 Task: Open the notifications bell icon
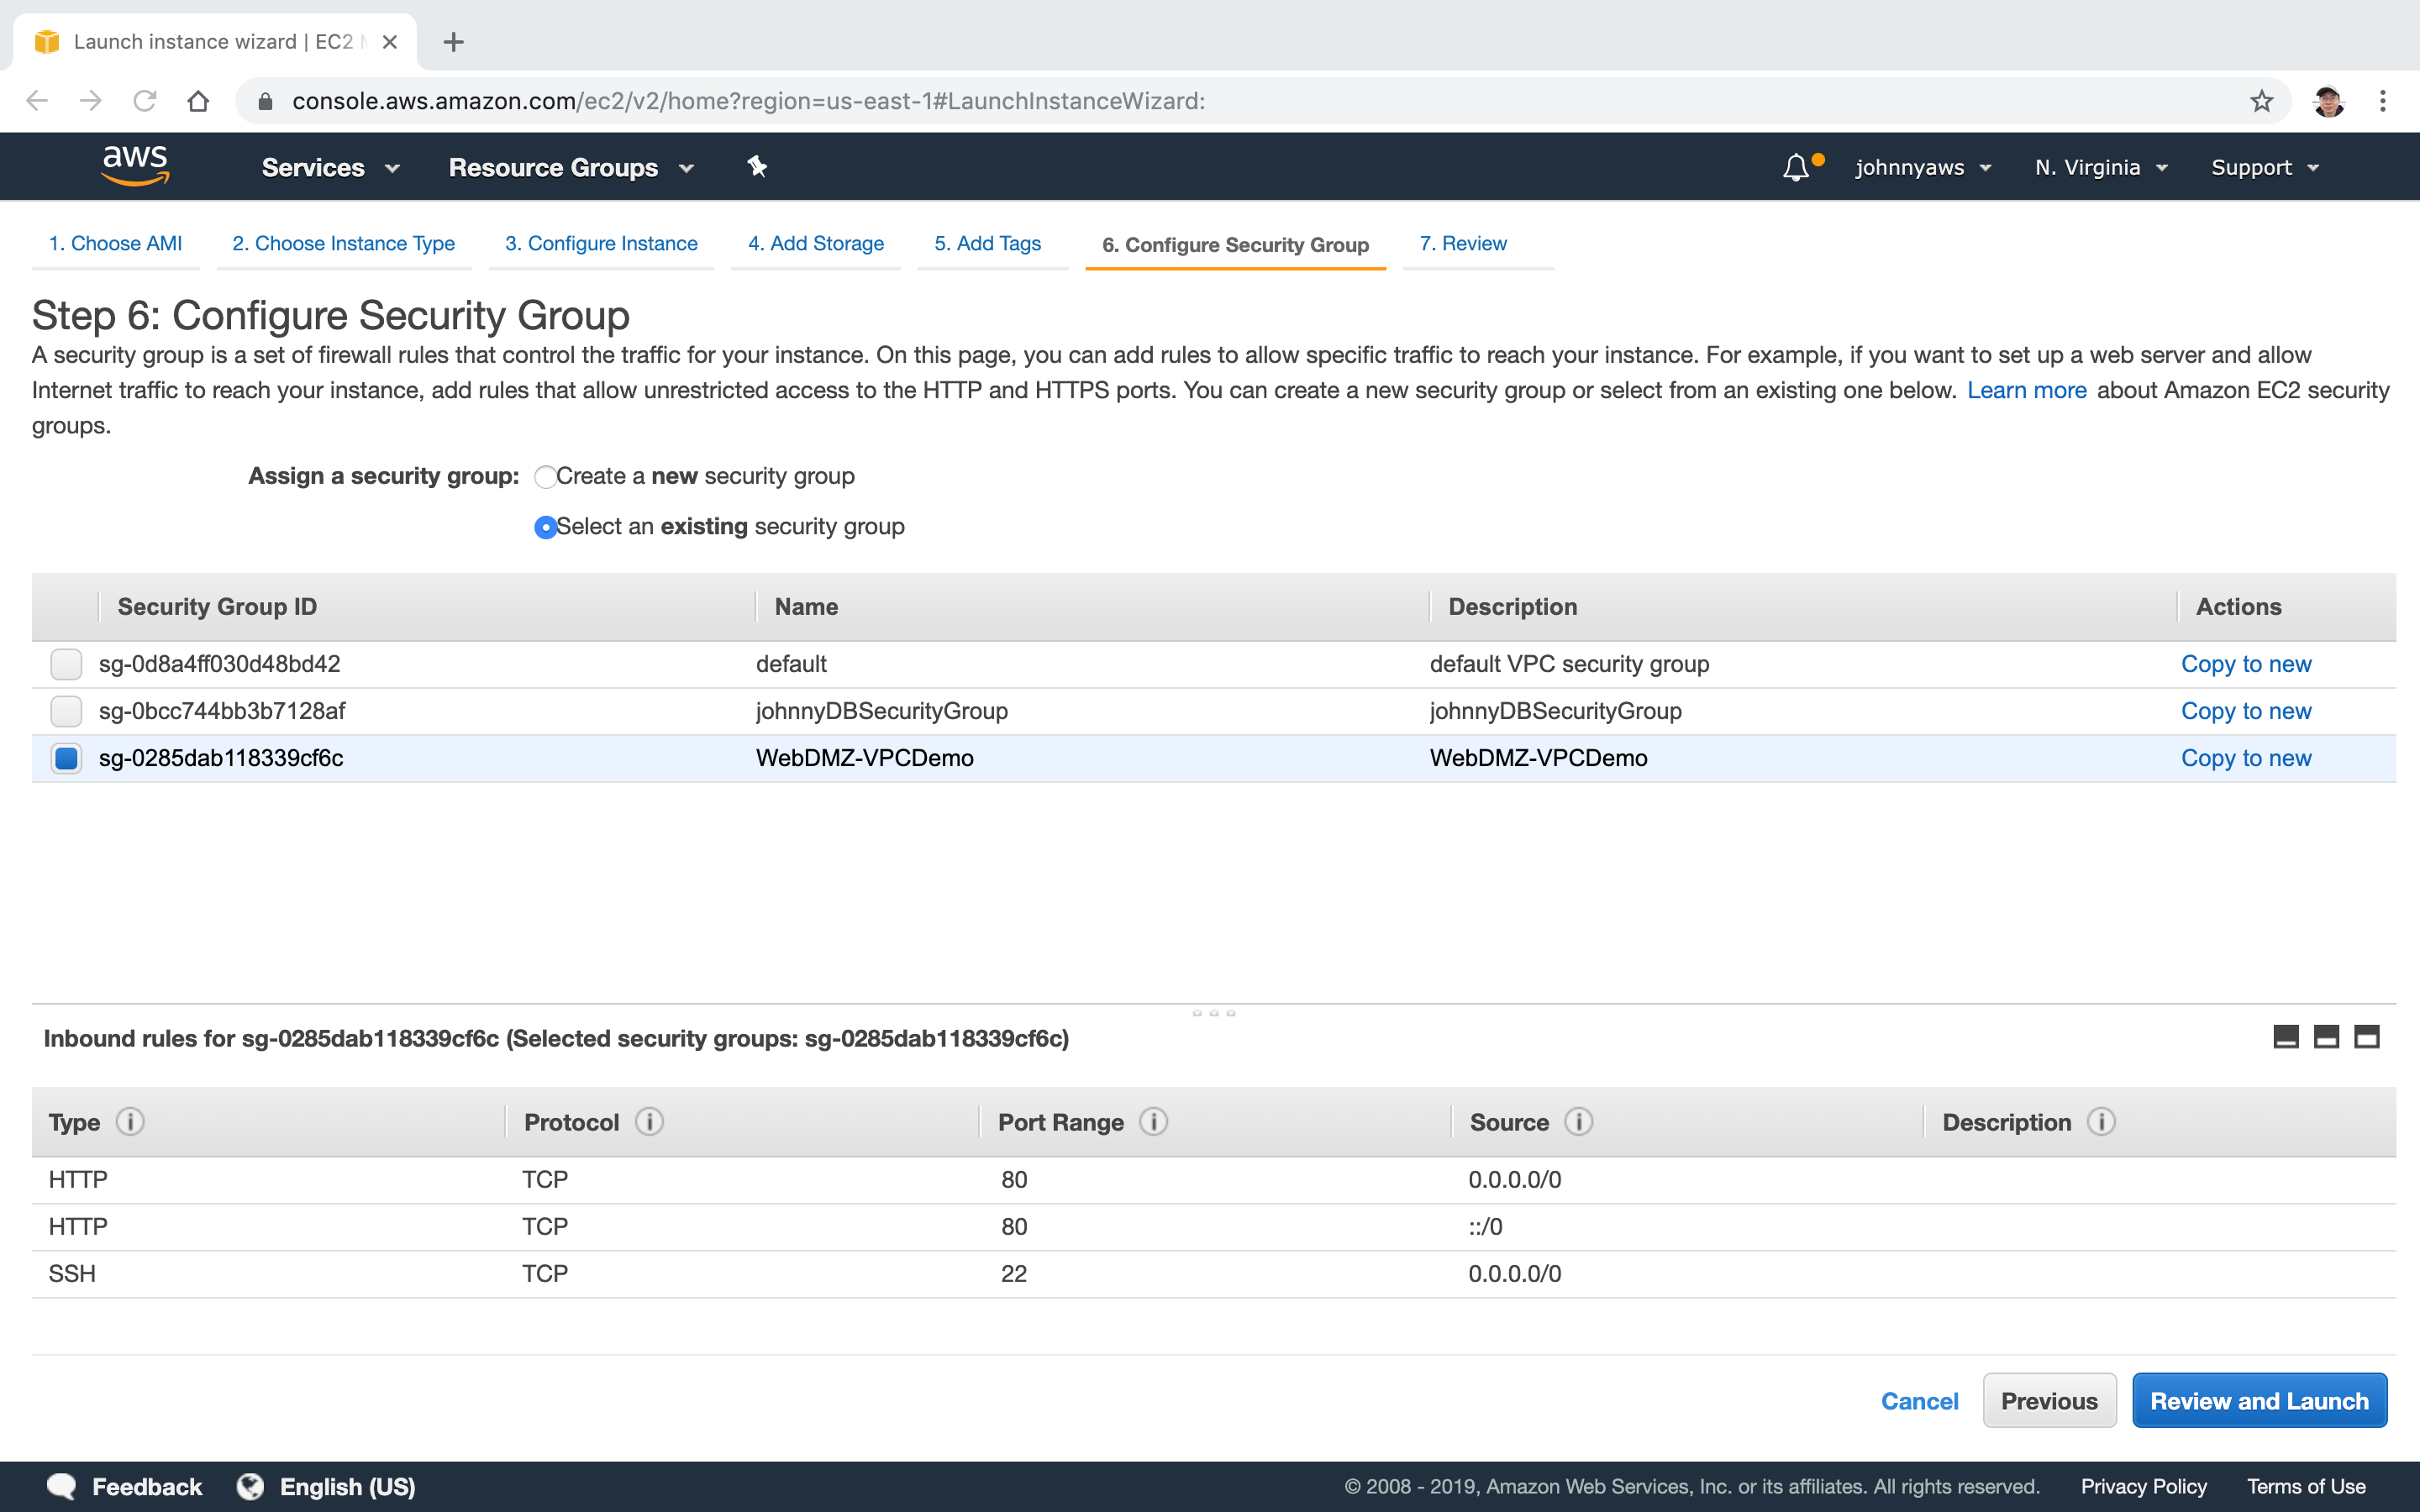(1796, 167)
